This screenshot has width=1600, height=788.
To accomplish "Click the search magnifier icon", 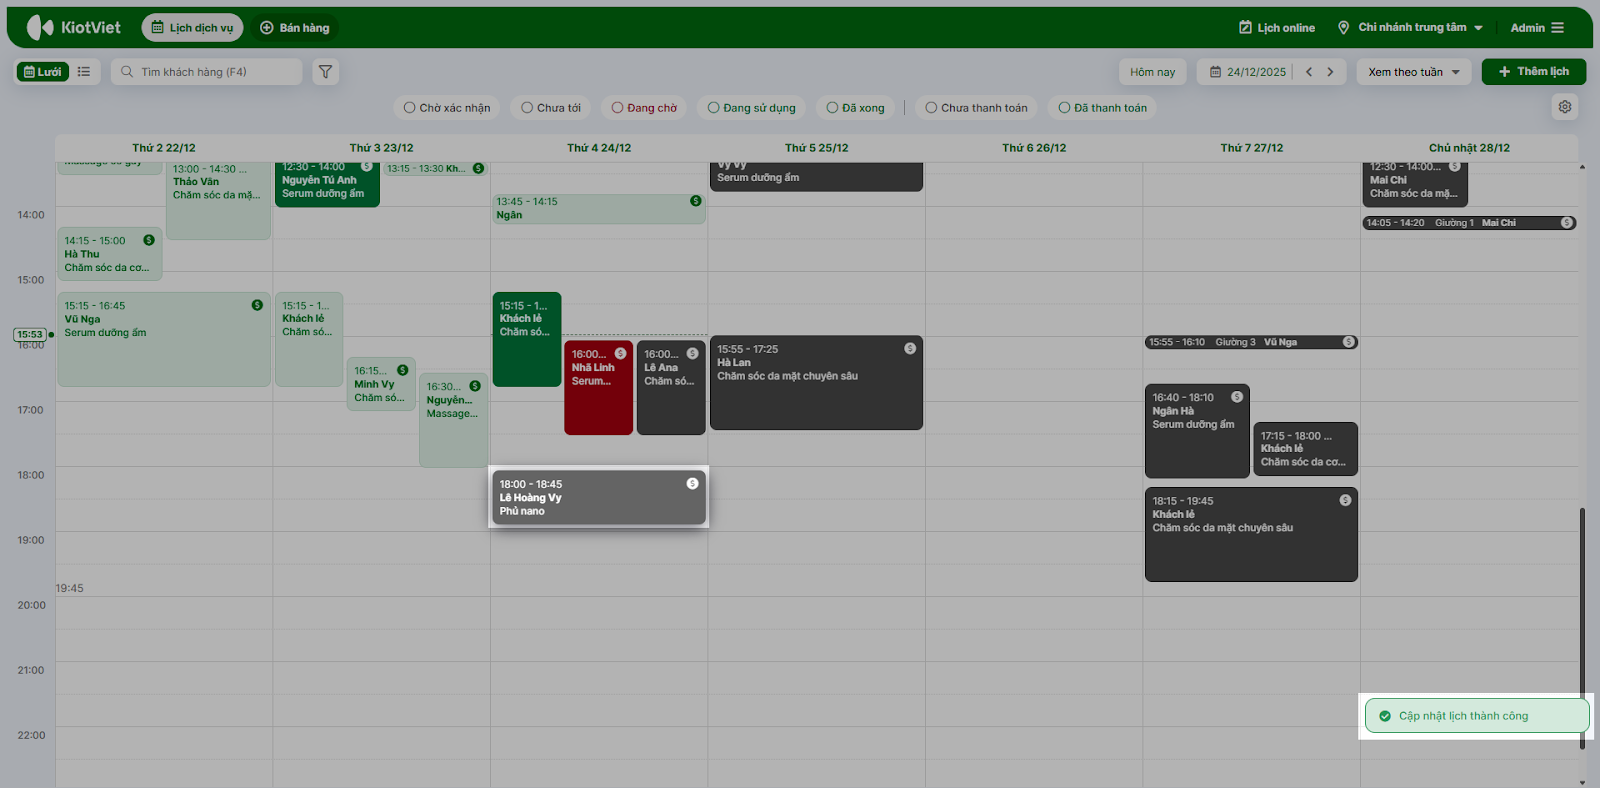I will 127,72.
